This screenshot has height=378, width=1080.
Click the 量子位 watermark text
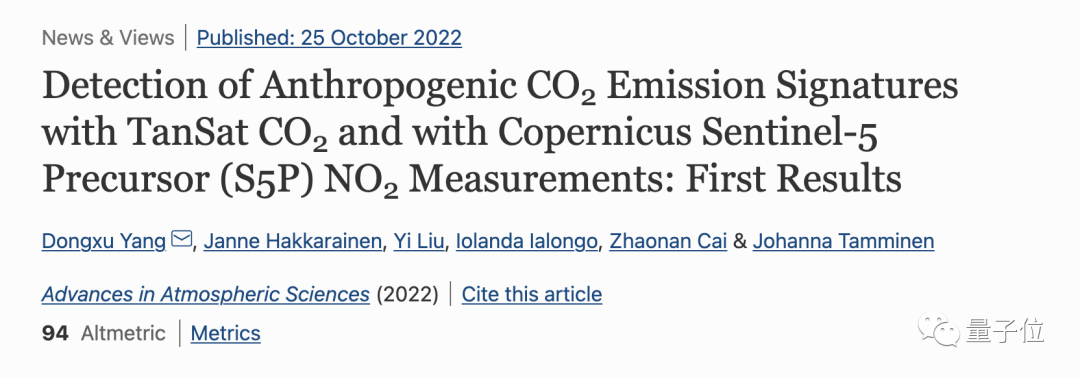[x=1005, y=331]
